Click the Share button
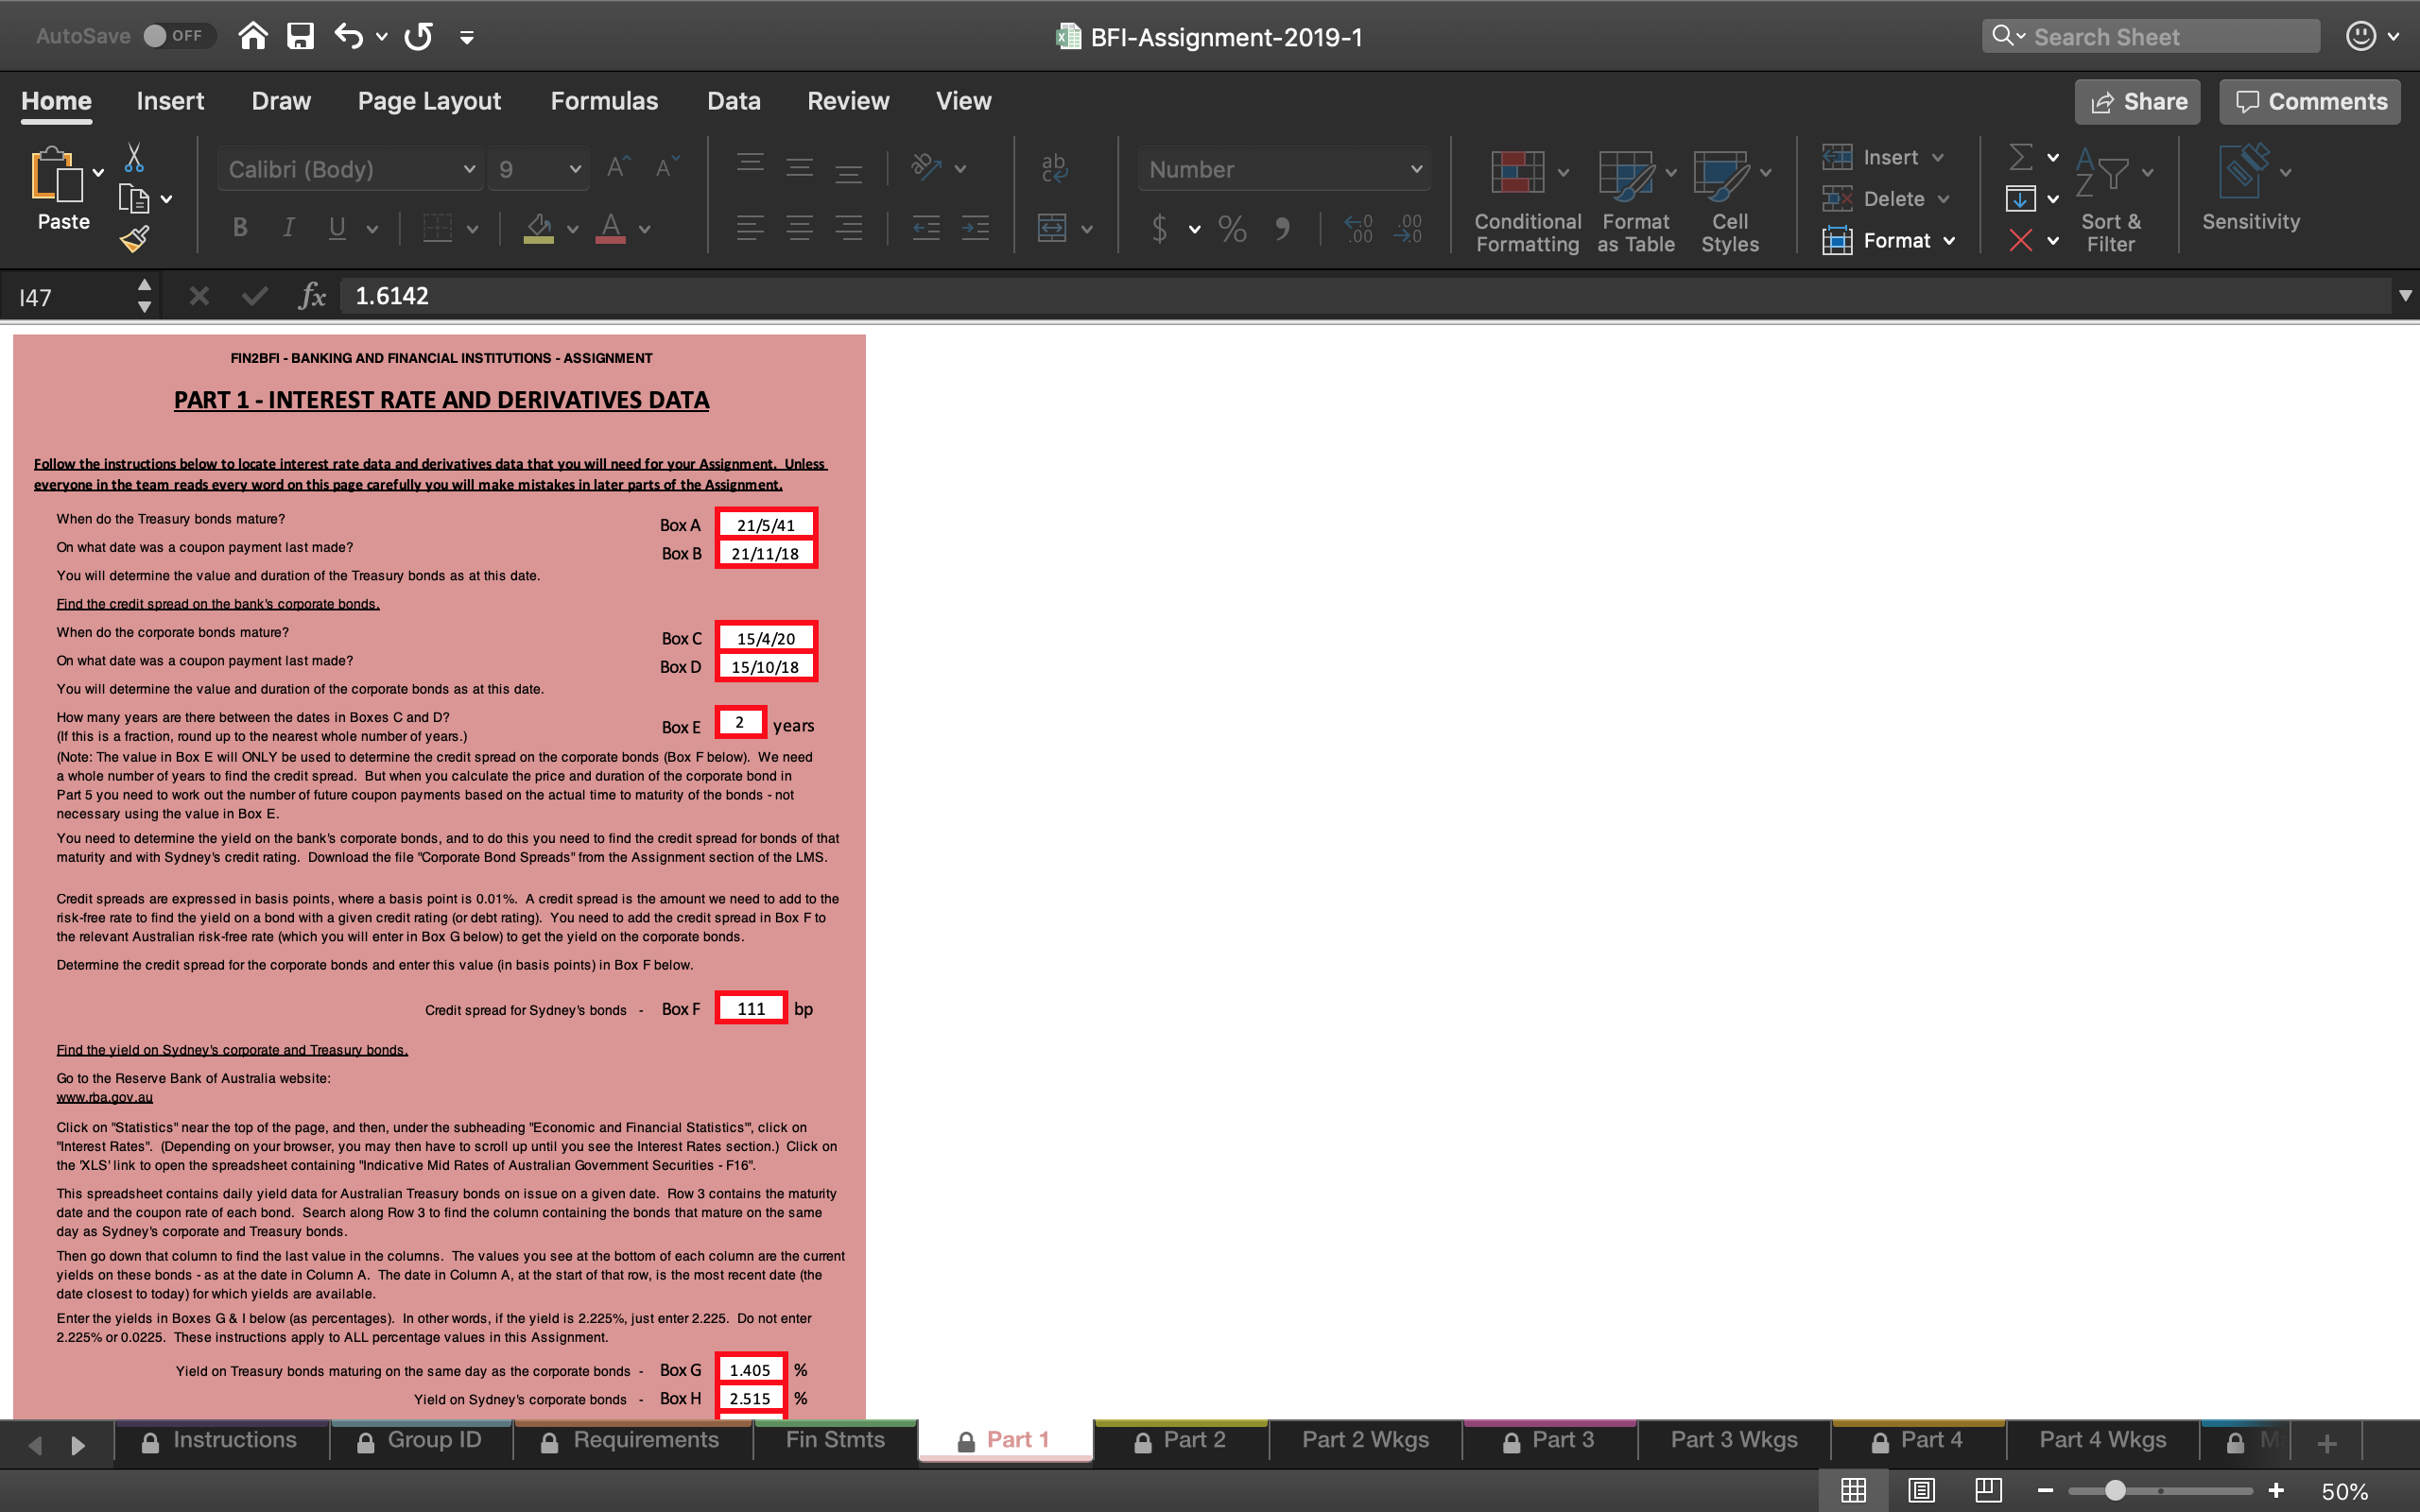Image resolution: width=2420 pixels, height=1512 pixels. click(x=2136, y=101)
